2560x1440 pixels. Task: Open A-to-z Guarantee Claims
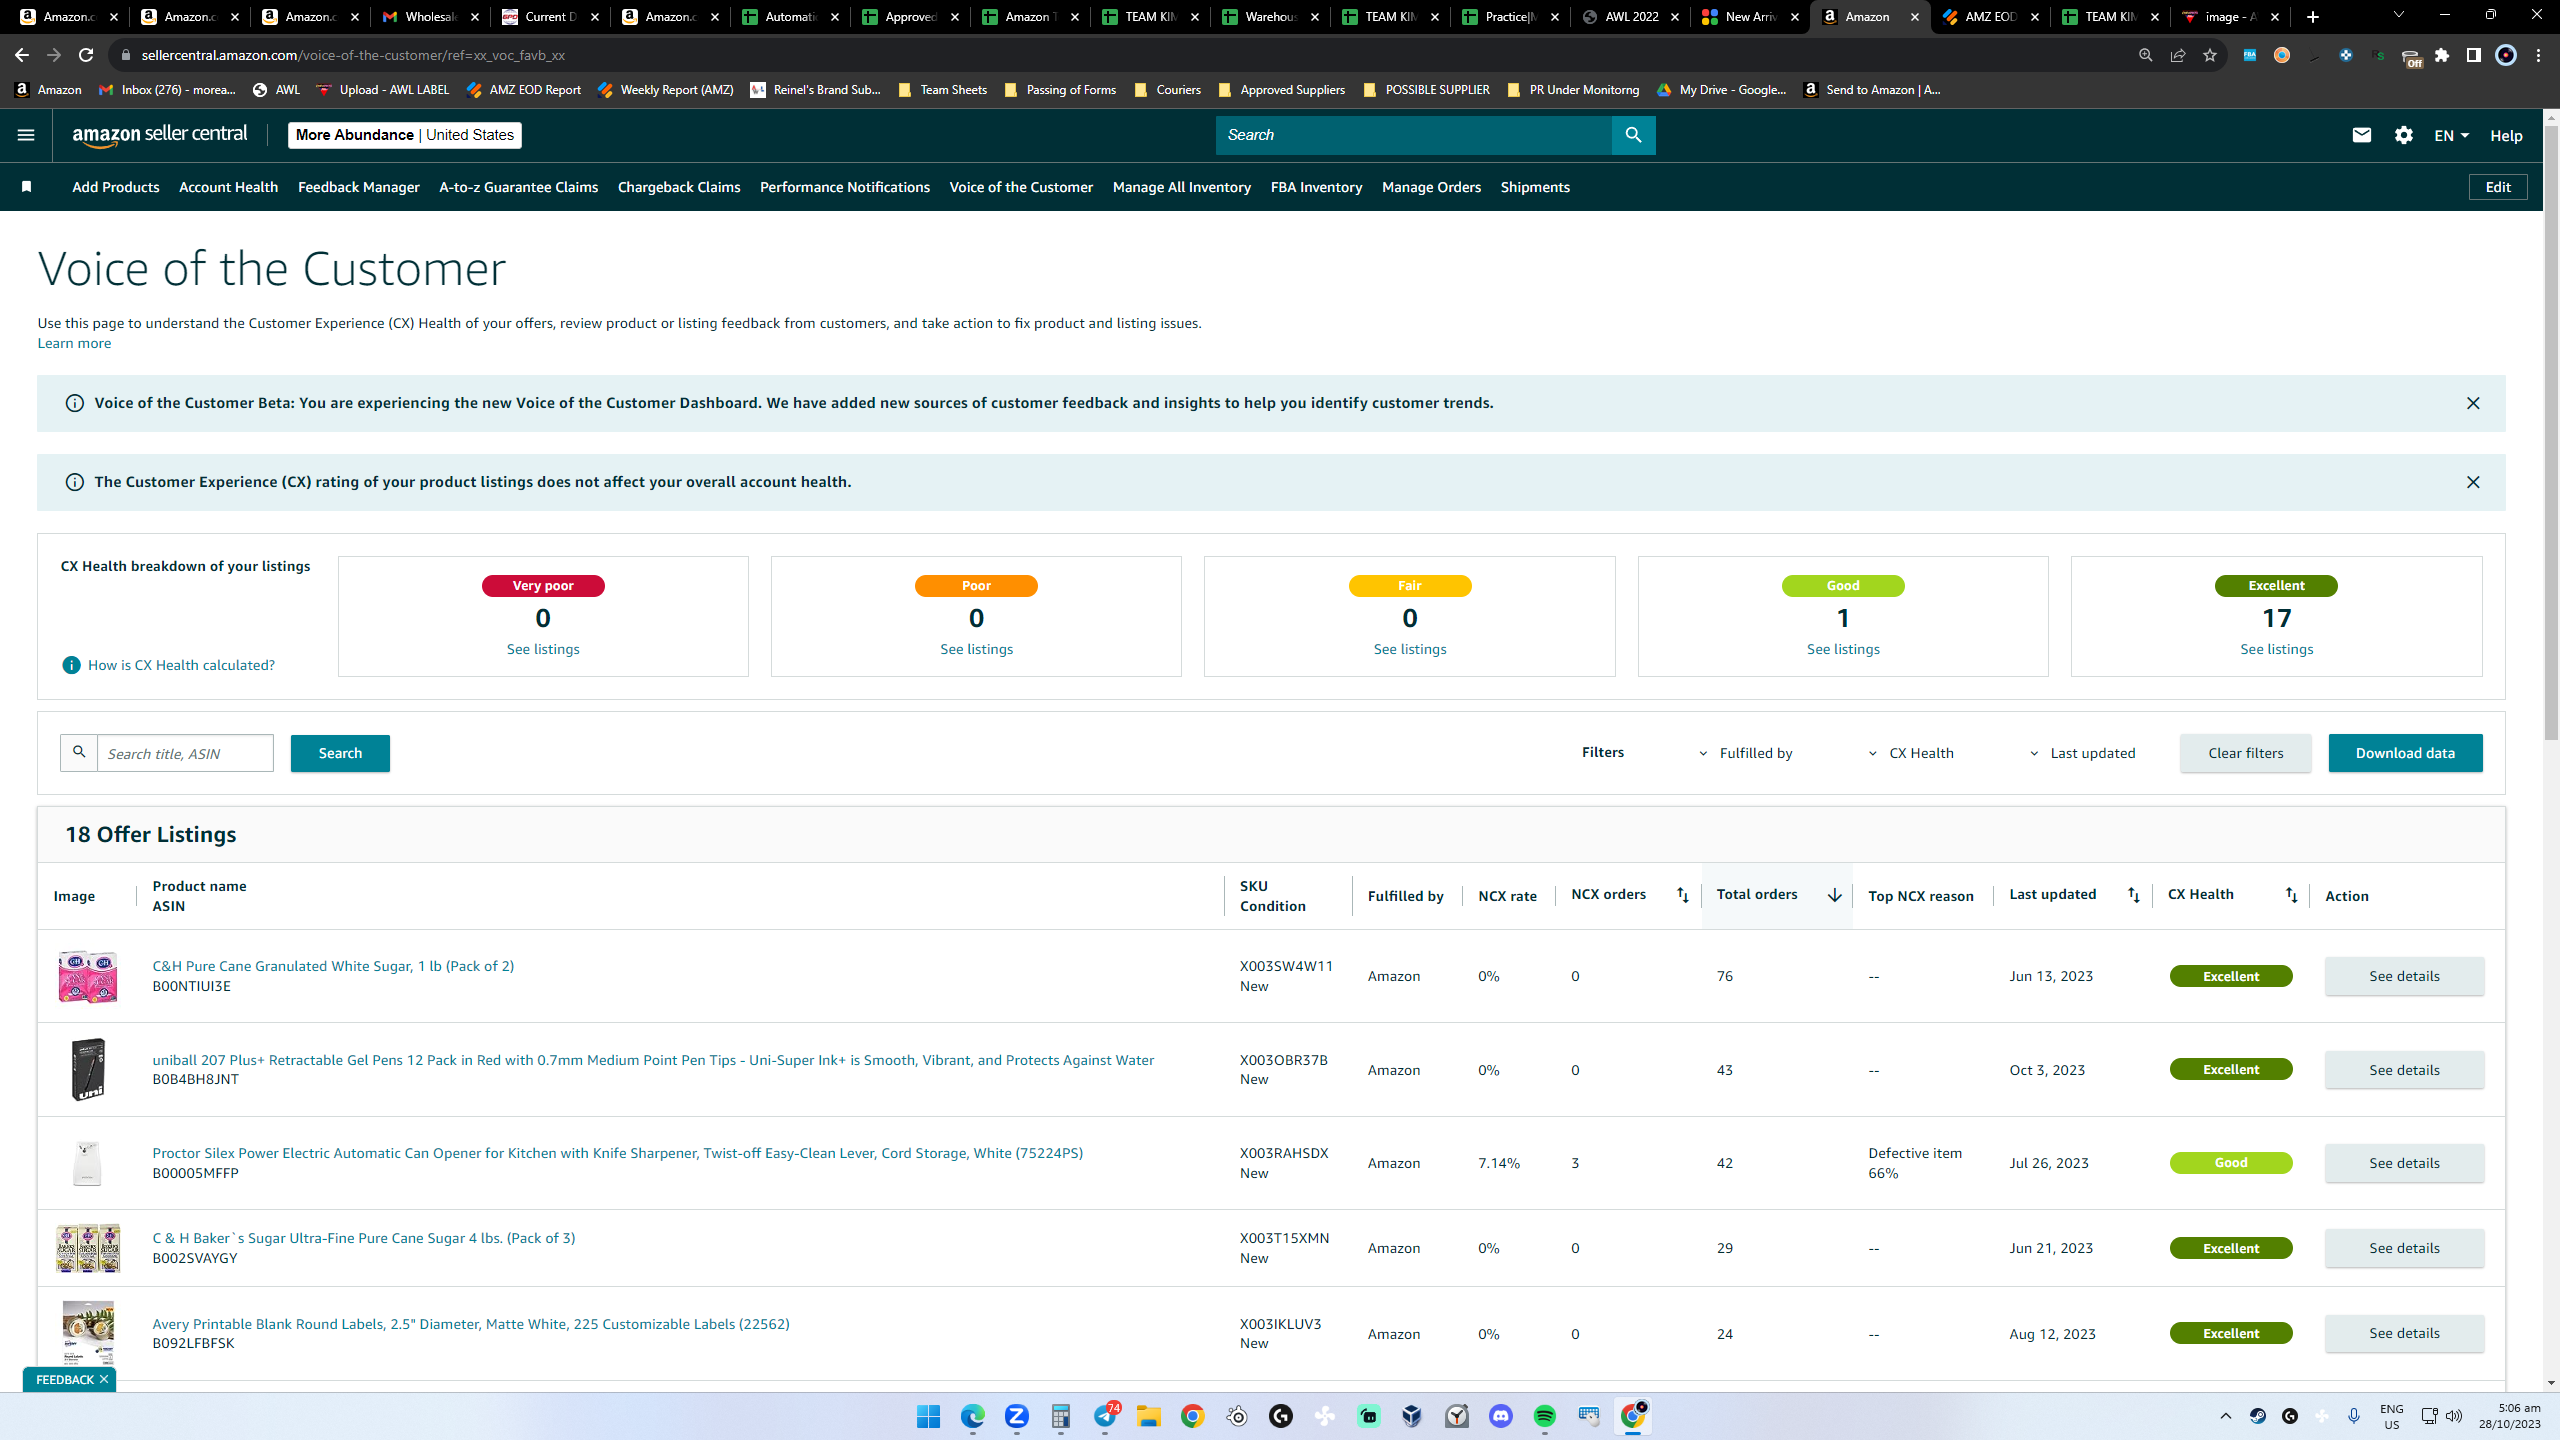click(518, 187)
